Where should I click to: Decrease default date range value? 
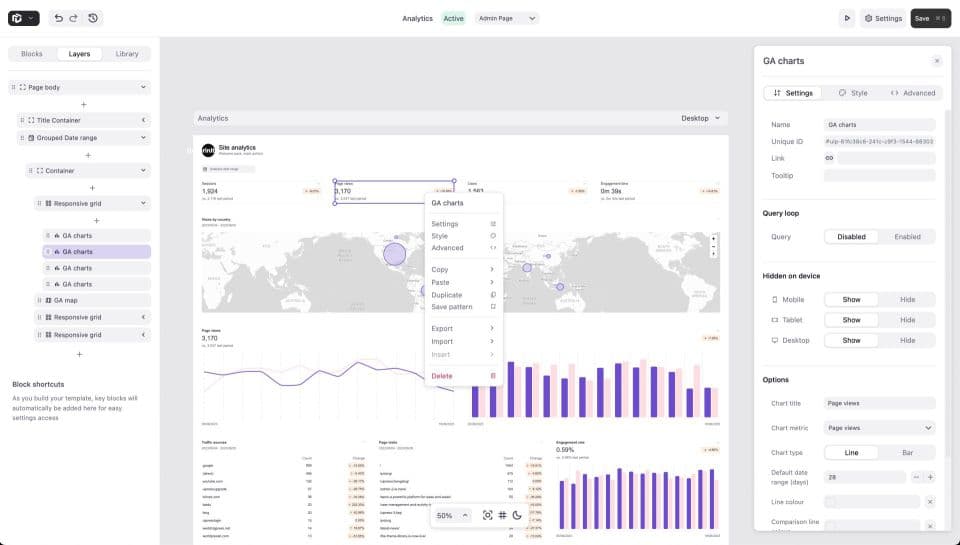pyautogui.click(x=916, y=477)
